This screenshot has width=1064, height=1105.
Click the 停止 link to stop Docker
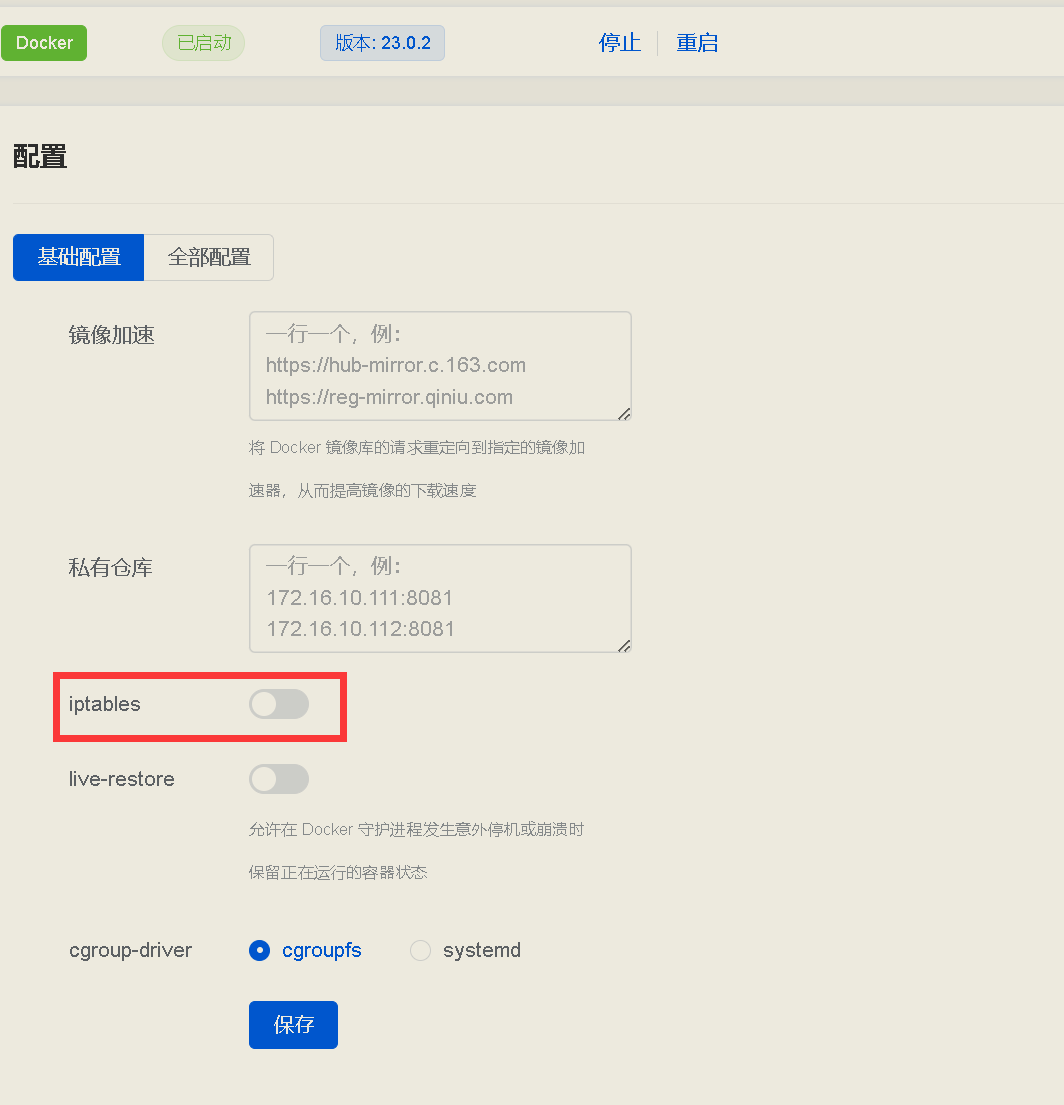(x=619, y=43)
